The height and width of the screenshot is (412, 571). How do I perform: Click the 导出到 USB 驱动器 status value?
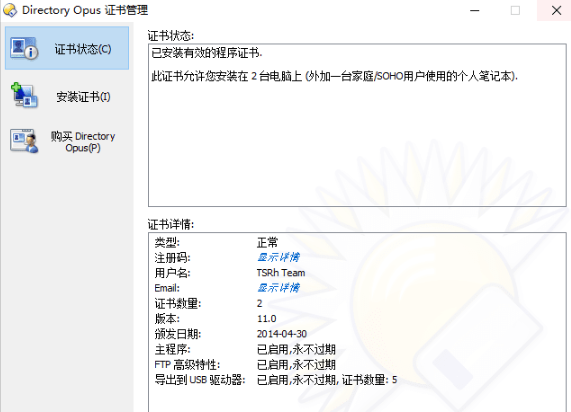(x=327, y=380)
